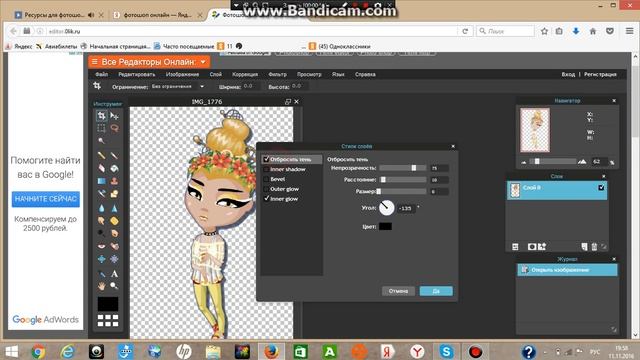Viewport: 640px width, 360px height.
Task: Enable the Outer glow checkbox
Action: pyautogui.click(x=266, y=189)
